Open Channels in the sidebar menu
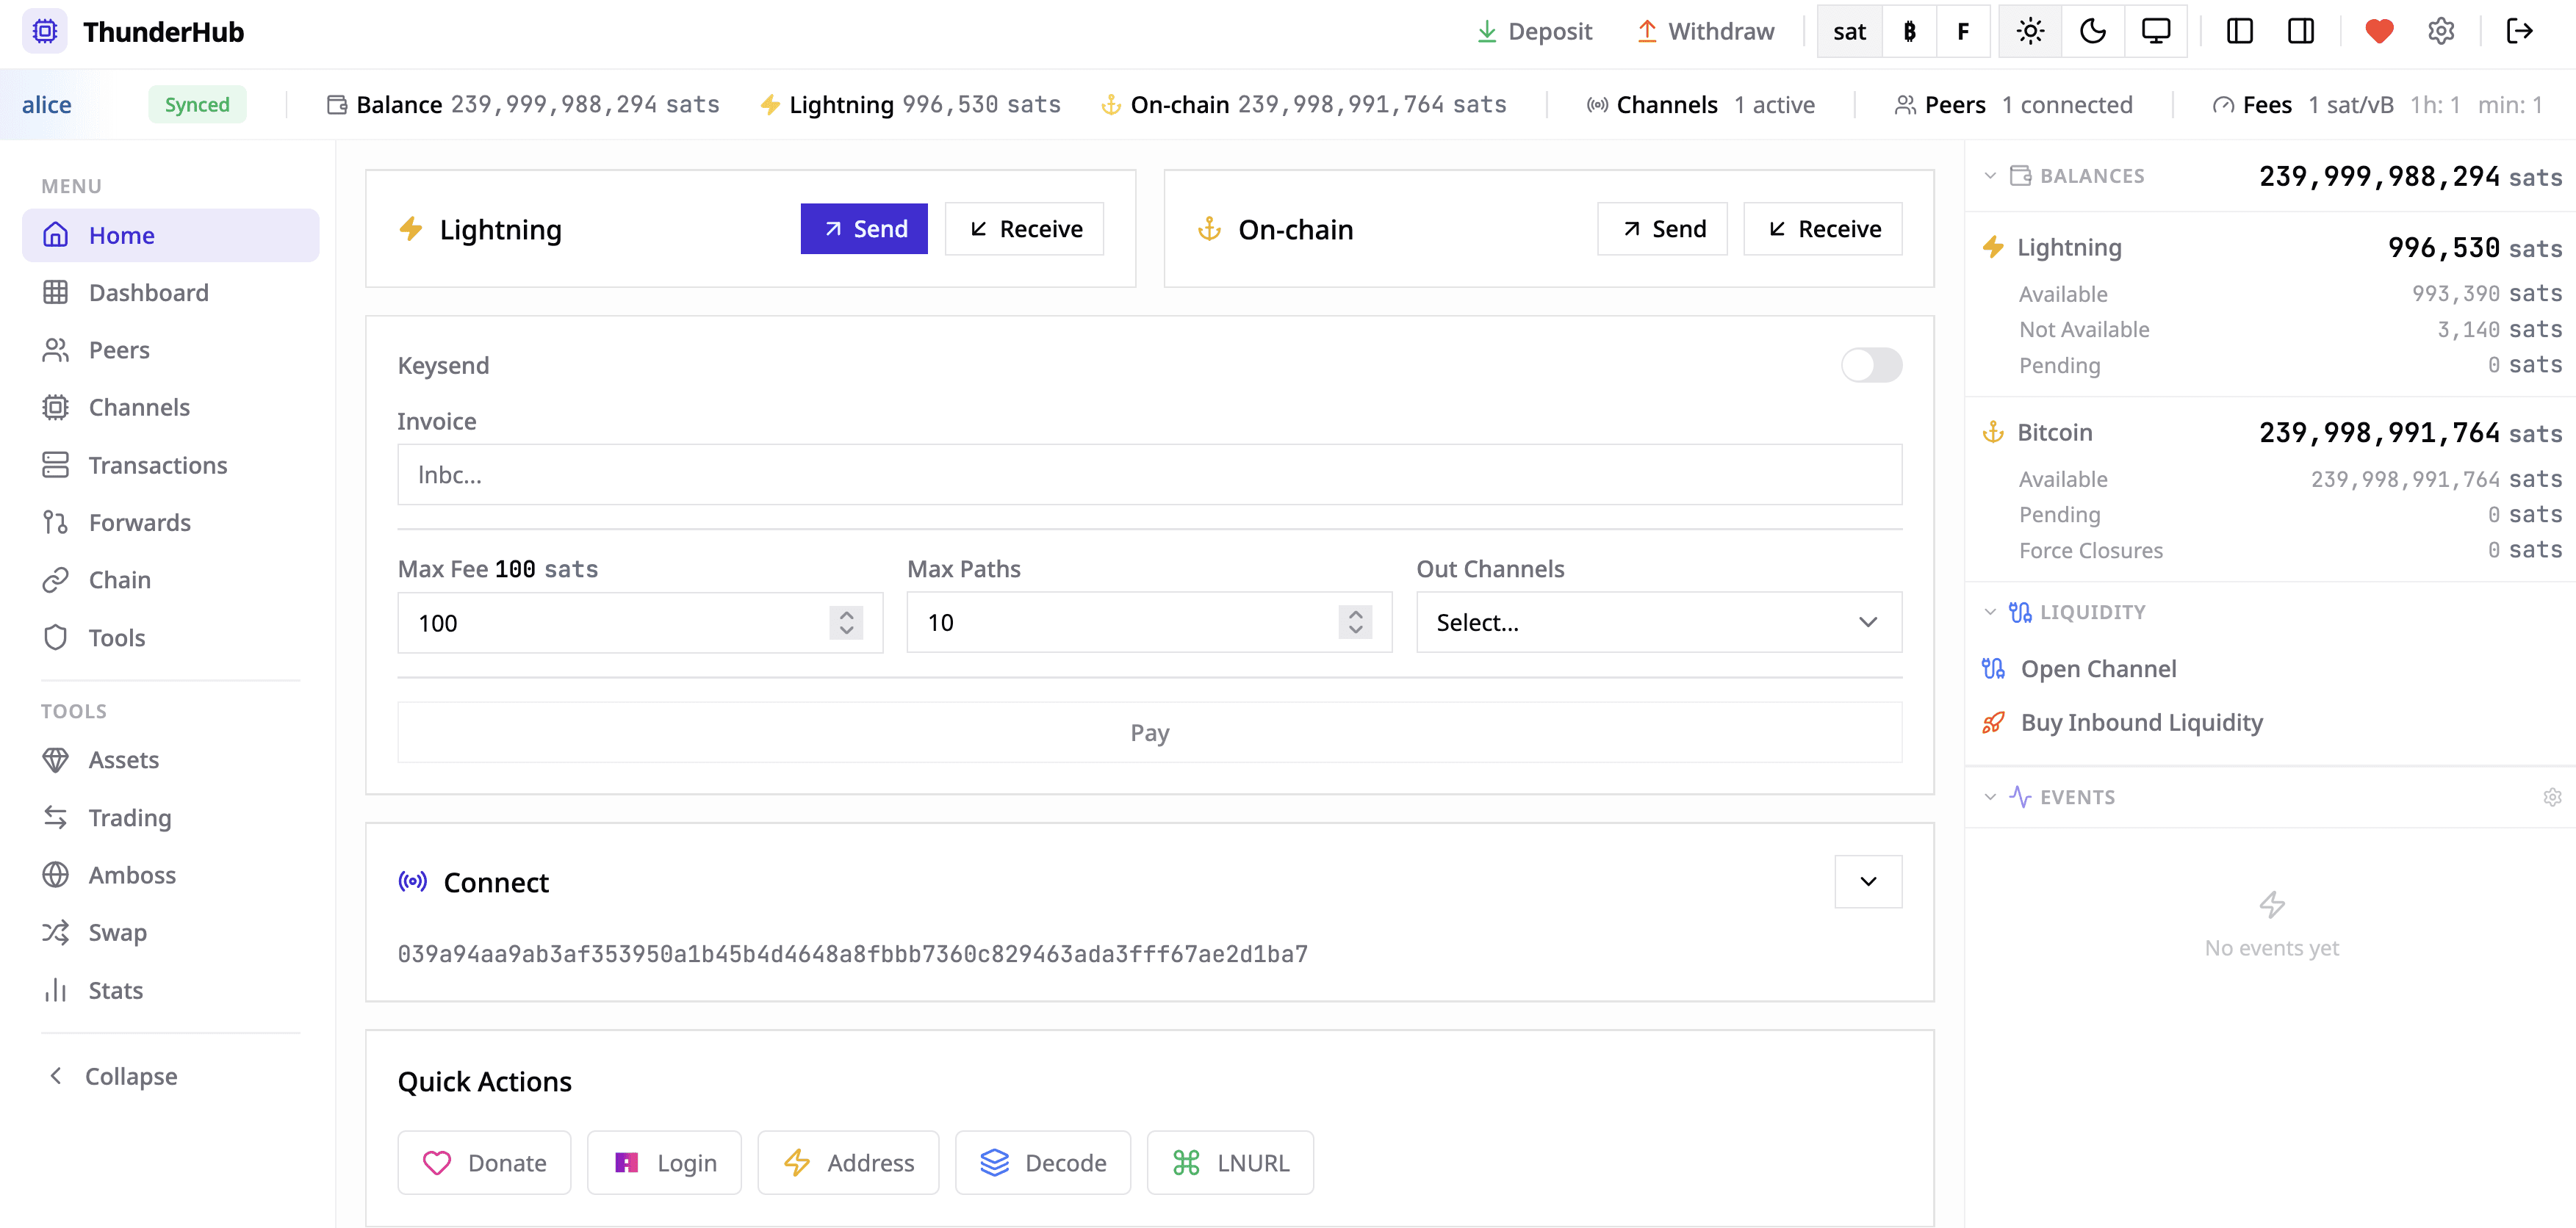Screen dimensions: 2576x1228 [x=139, y=407]
